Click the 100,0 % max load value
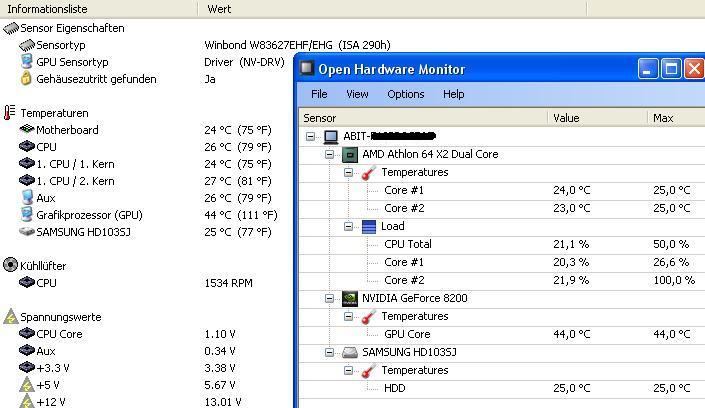This screenshot has width=705, height=408. click(x=674, y=280)
